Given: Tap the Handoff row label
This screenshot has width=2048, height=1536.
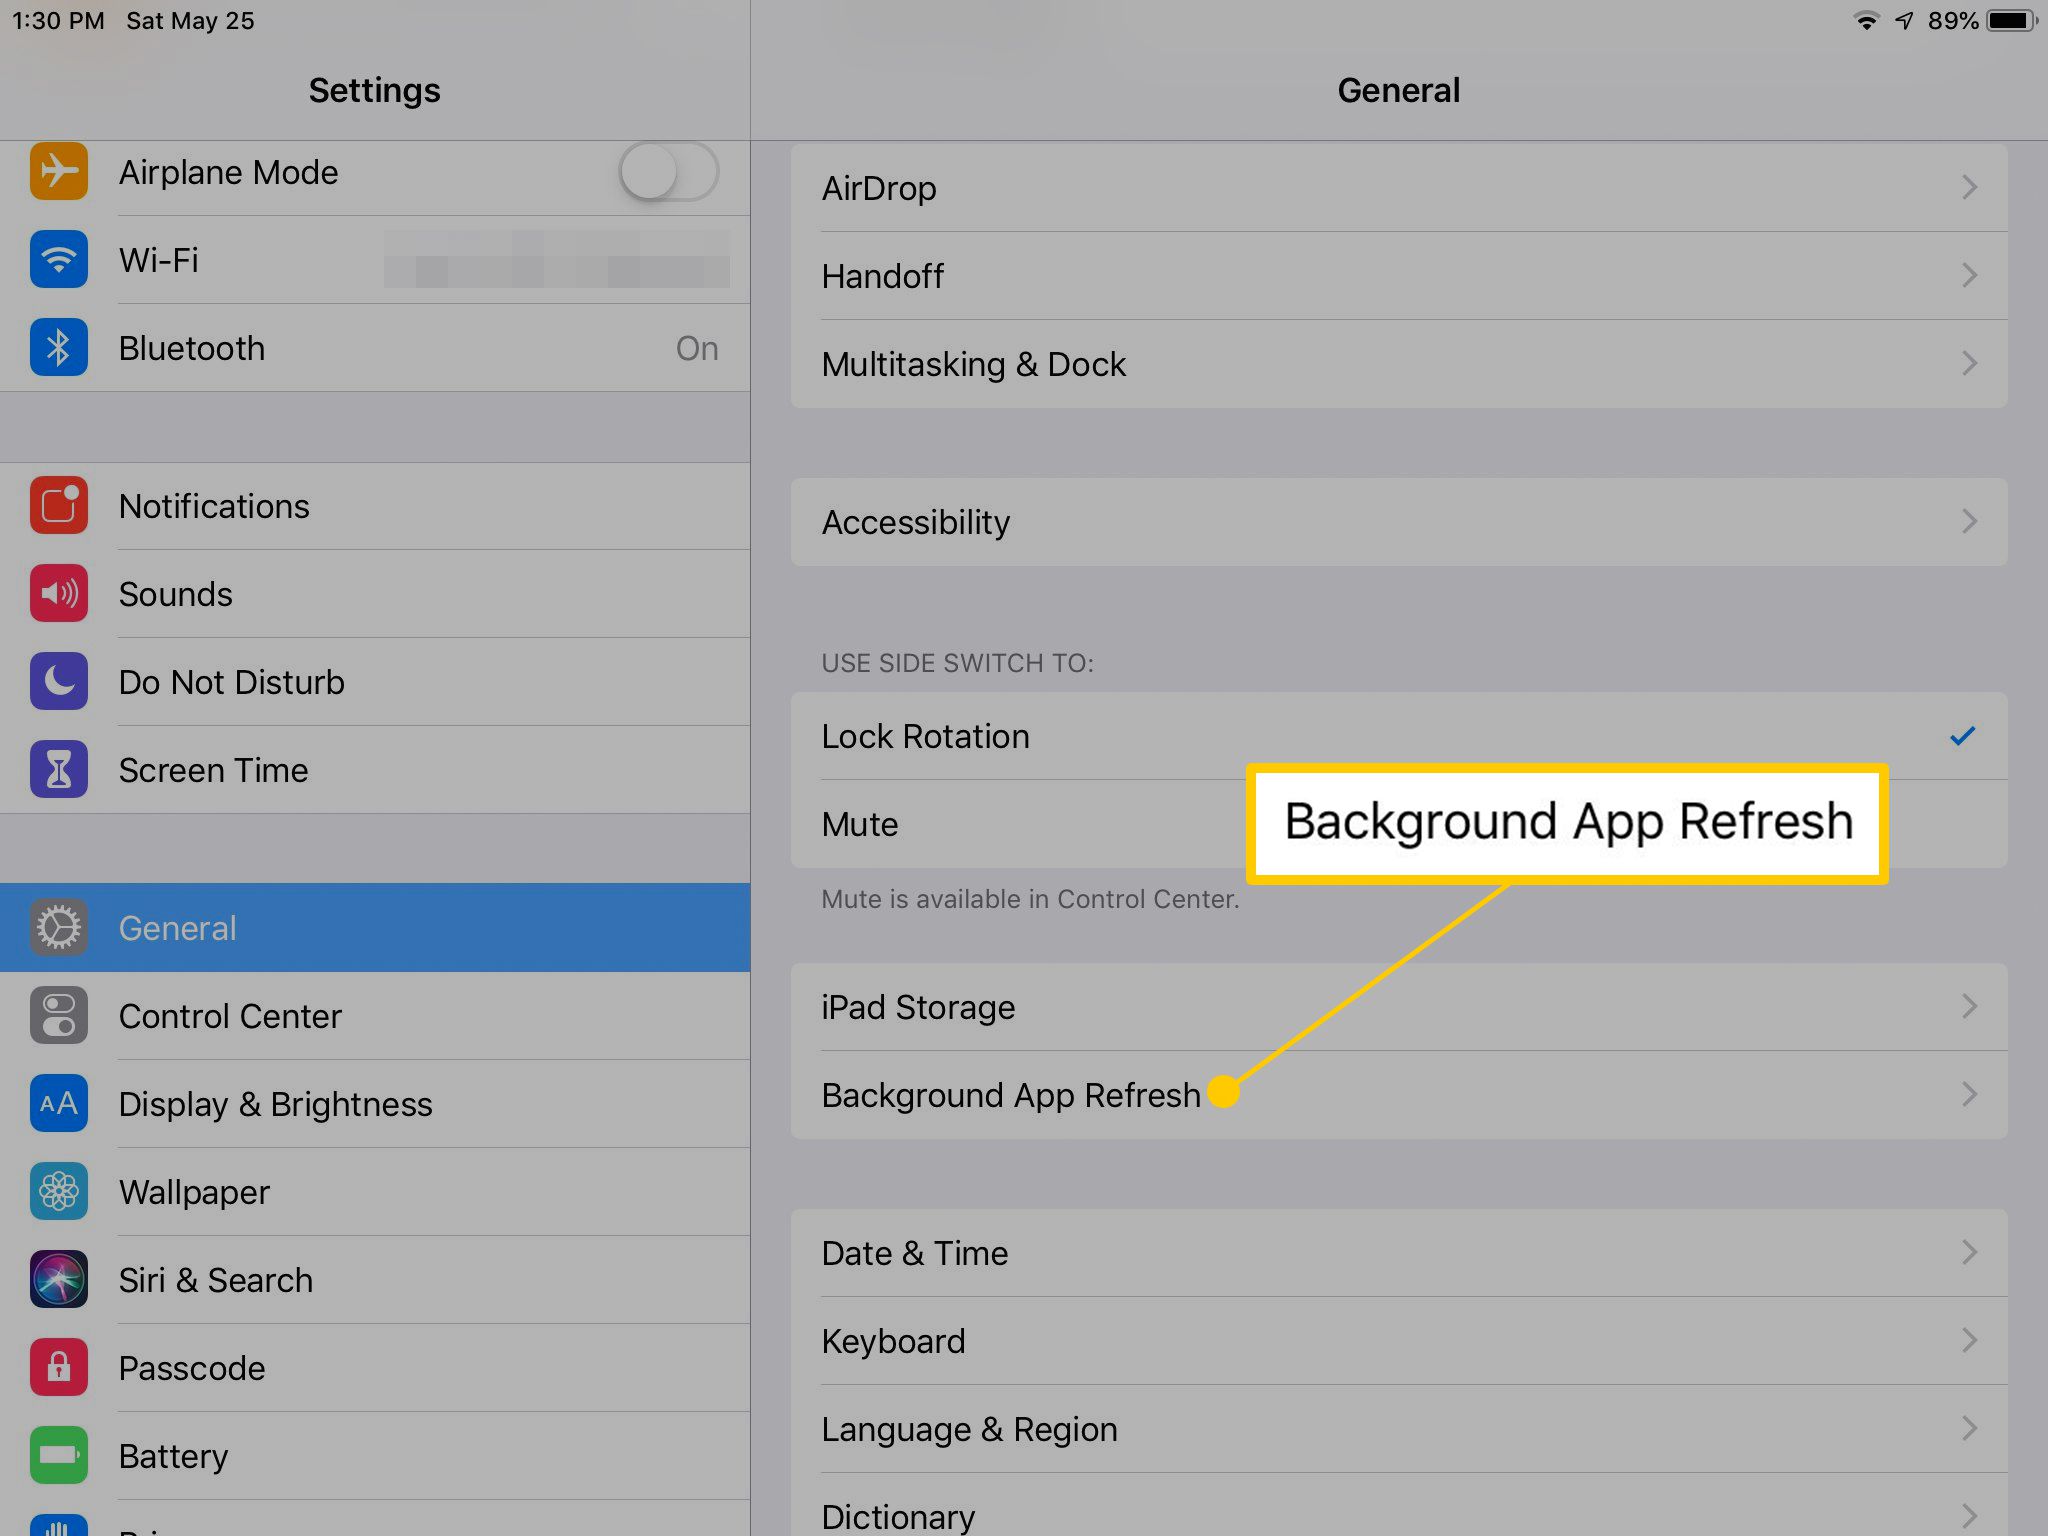Looking at the screenshot, I should (882, 277).
